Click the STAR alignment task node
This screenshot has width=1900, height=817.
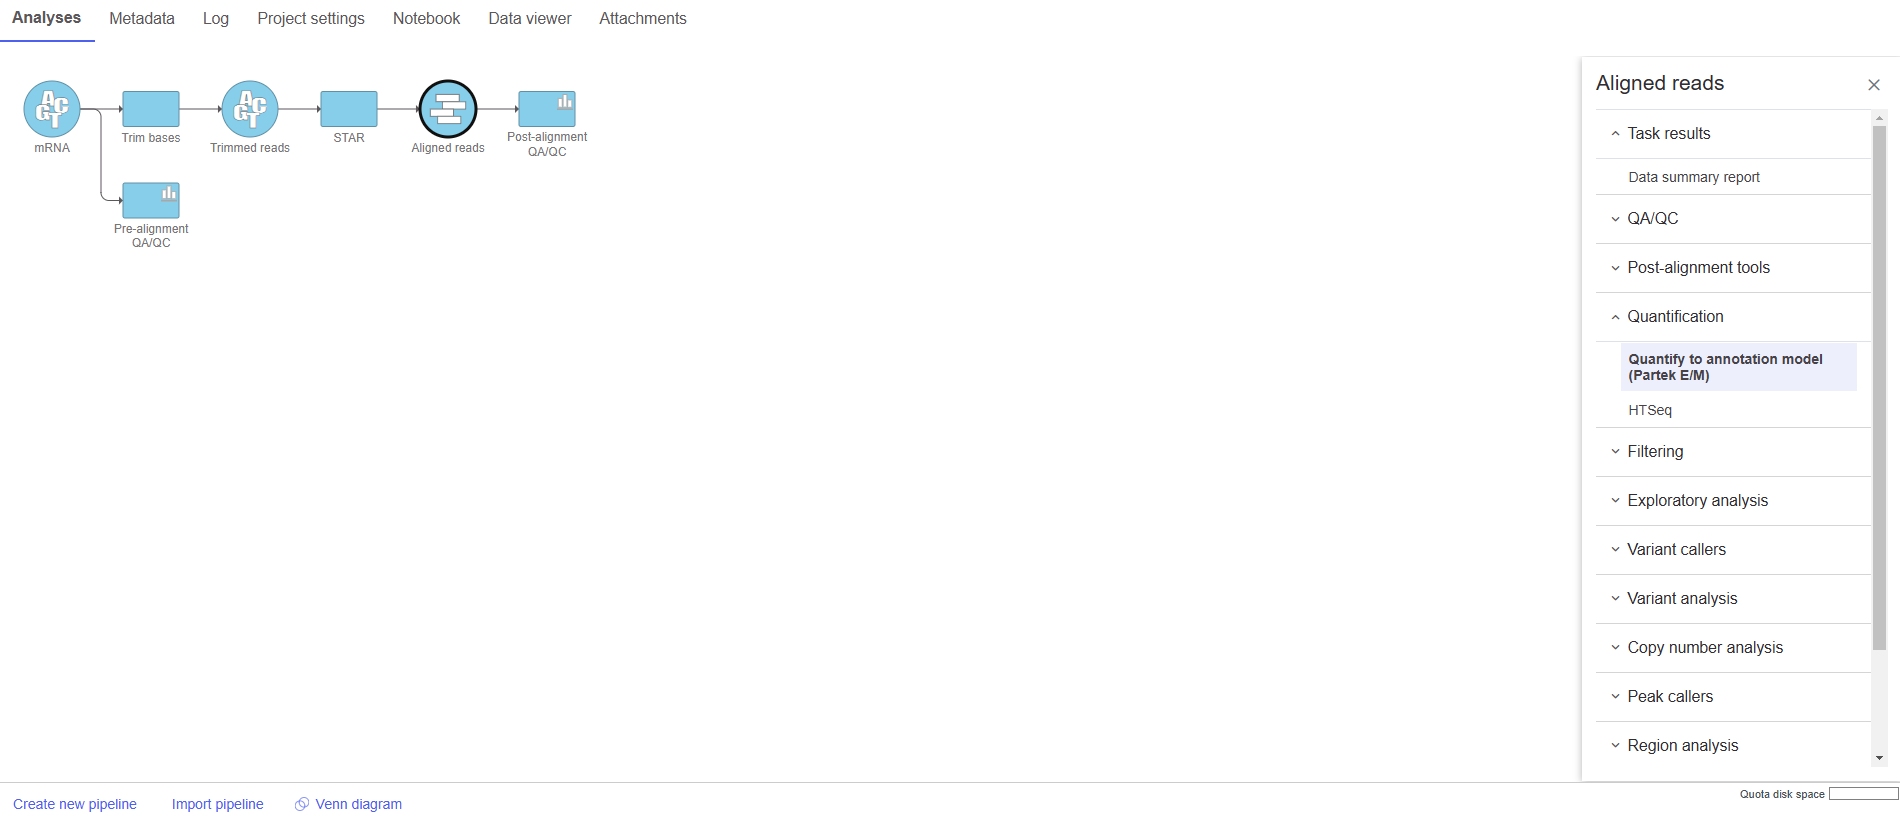(x=348, y=109)
